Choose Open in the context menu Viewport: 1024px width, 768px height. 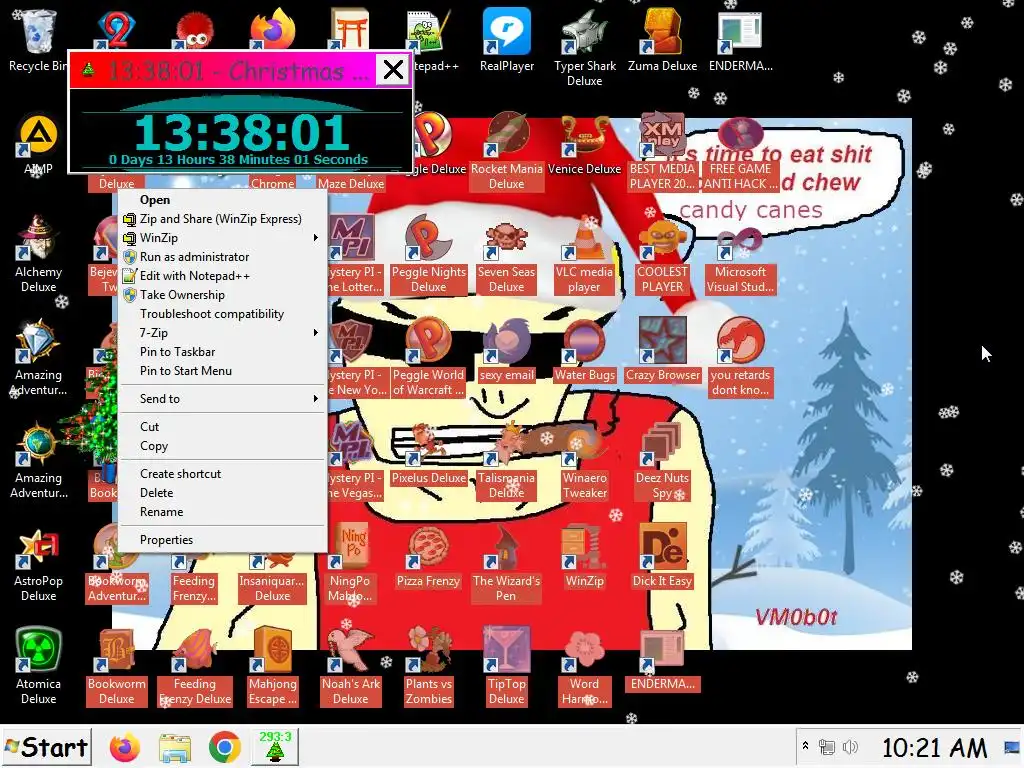click(x=223, y=200)
